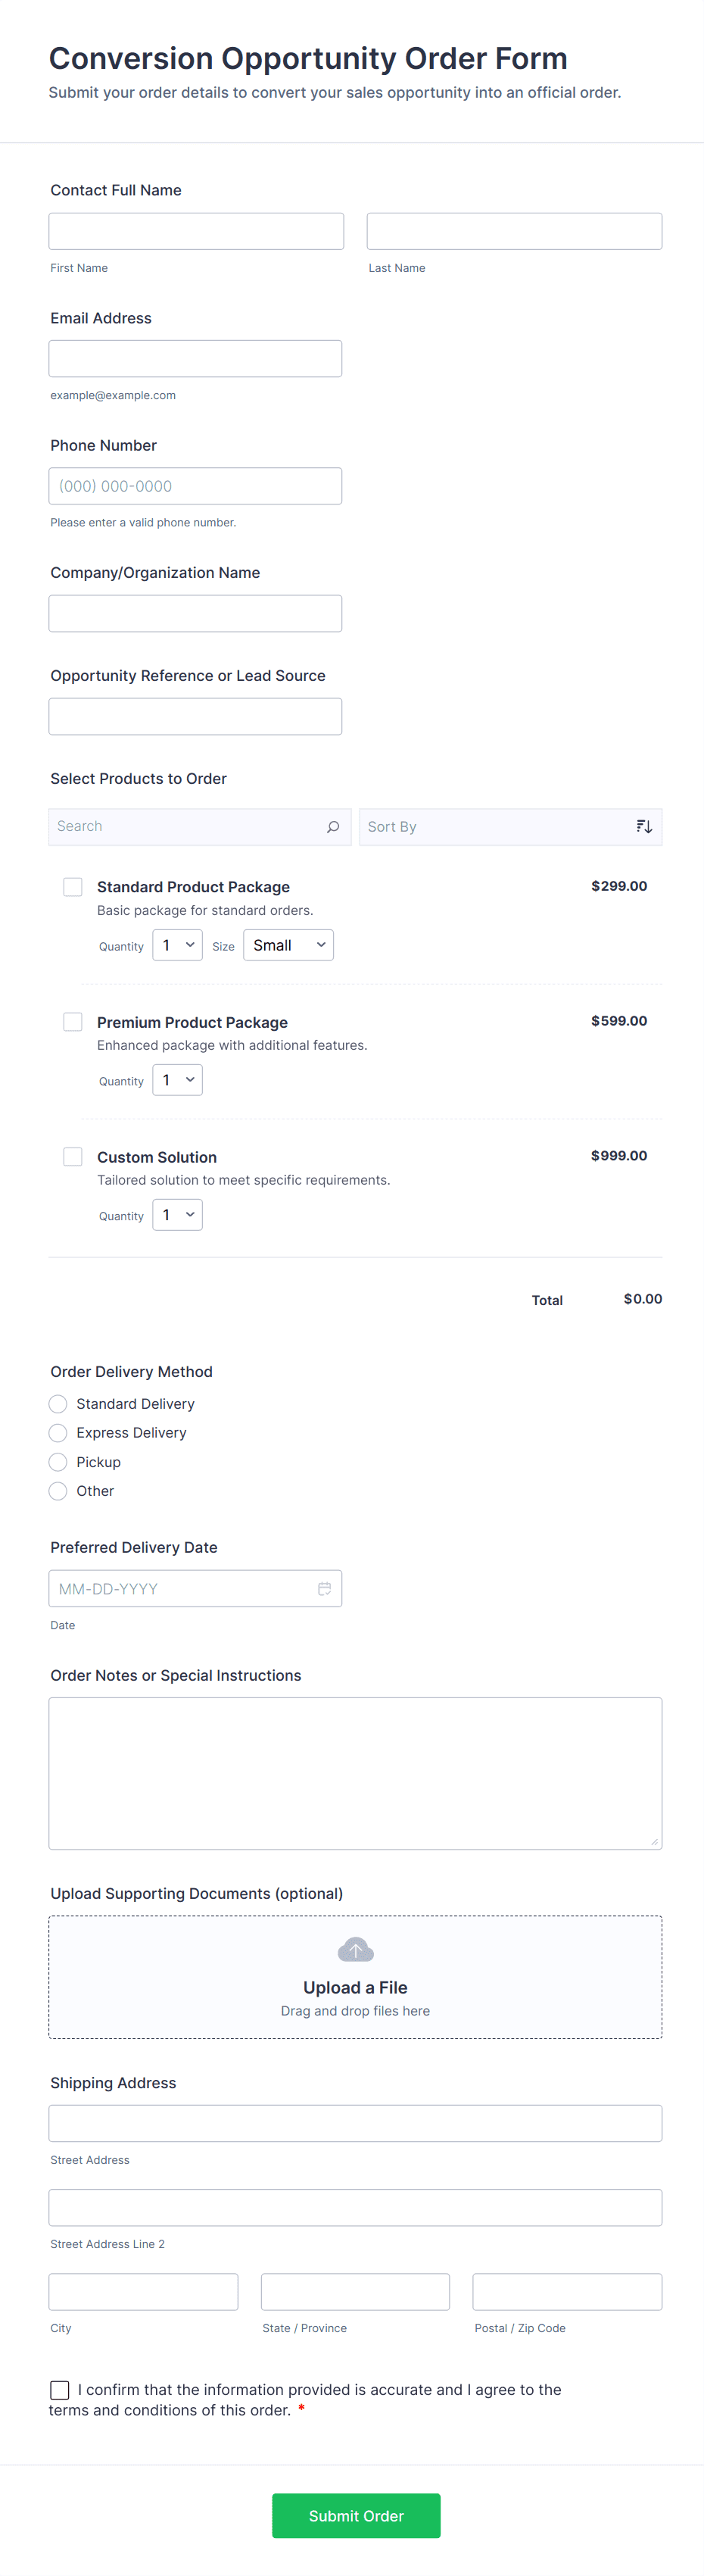704x2576 pixels.
Task: Tick the Custom Solution checkbox
Action: pos(73,1157)
